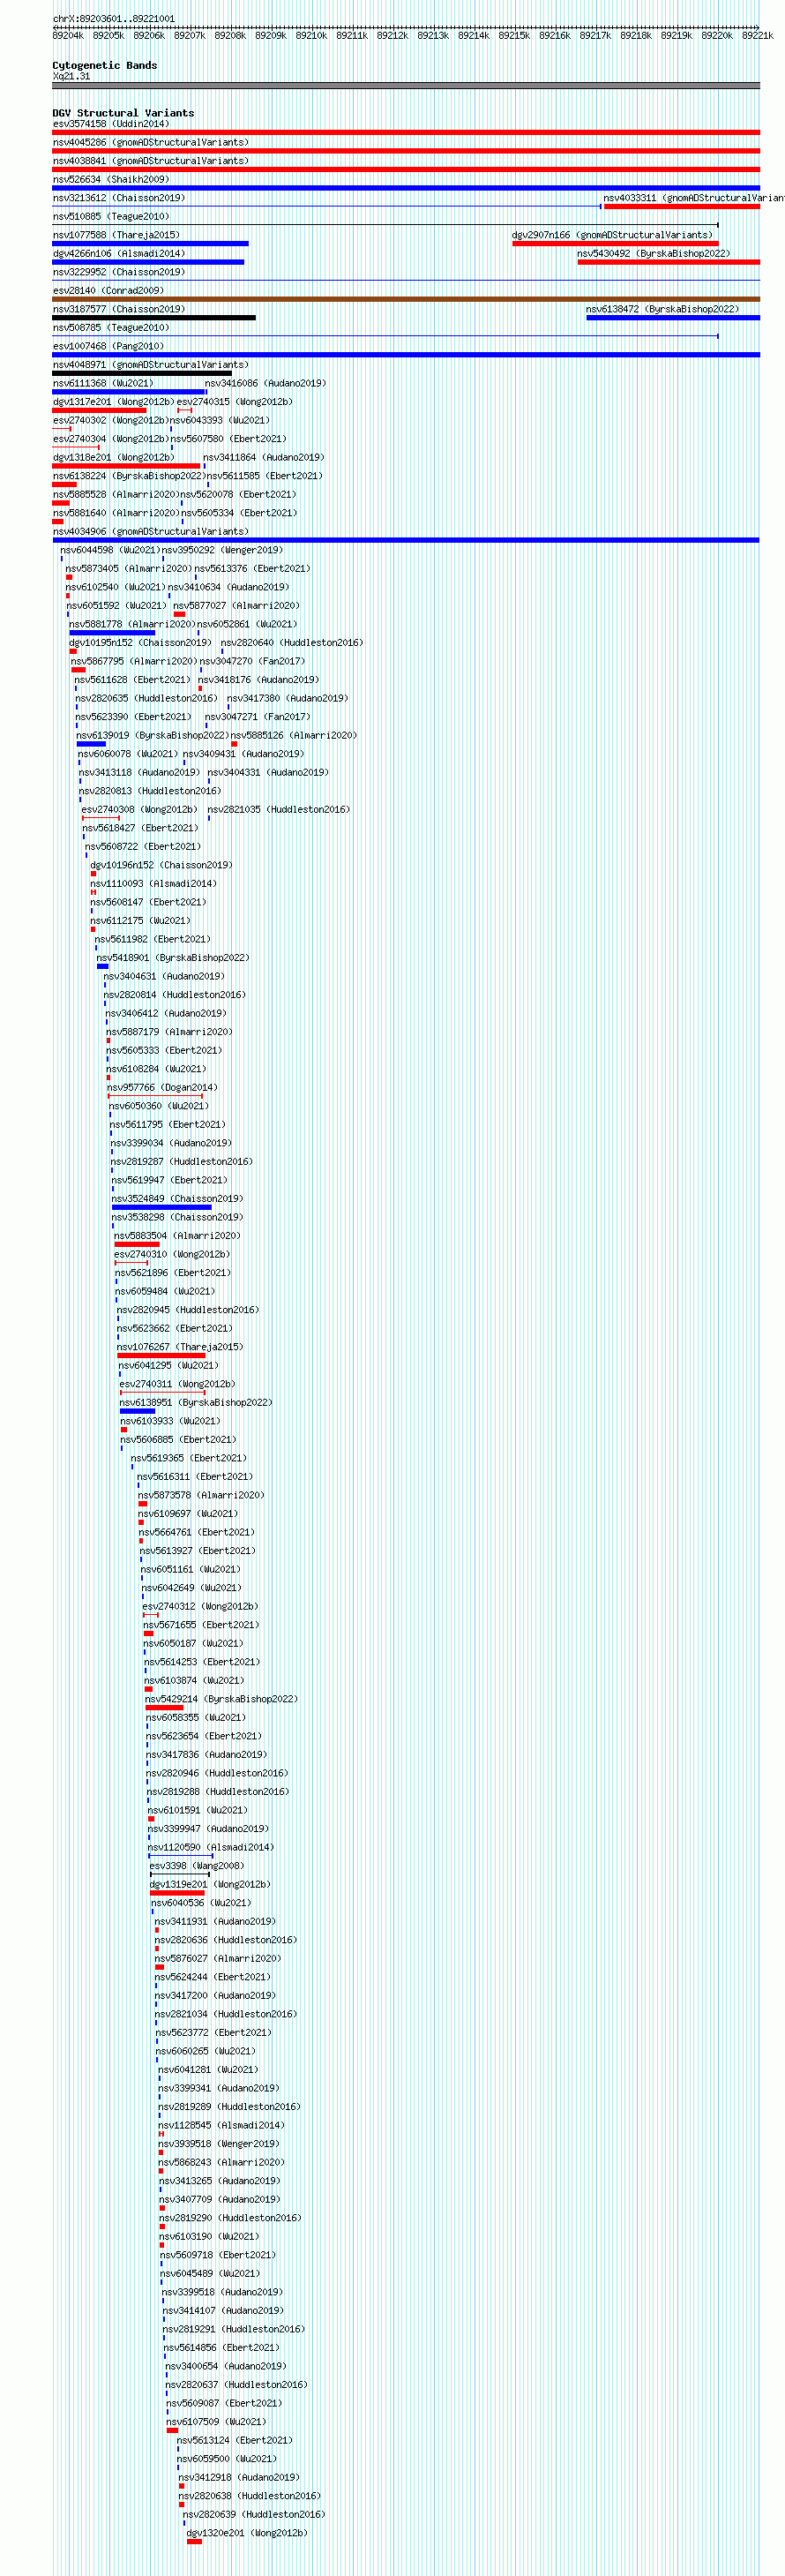Open variant nsv1110093 (Alsmadi2014)
Image resolution: width=785 pixels, height=2576 pixels.
[x=153, y=884]
